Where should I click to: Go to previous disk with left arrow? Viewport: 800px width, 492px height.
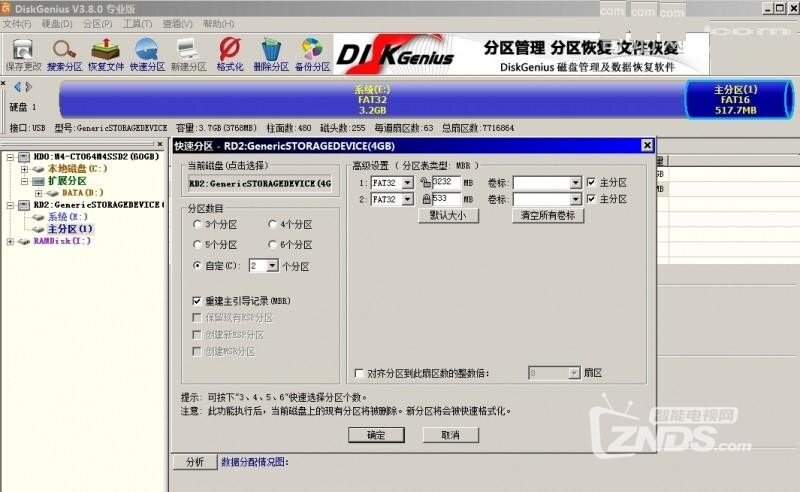coord(17,87)
